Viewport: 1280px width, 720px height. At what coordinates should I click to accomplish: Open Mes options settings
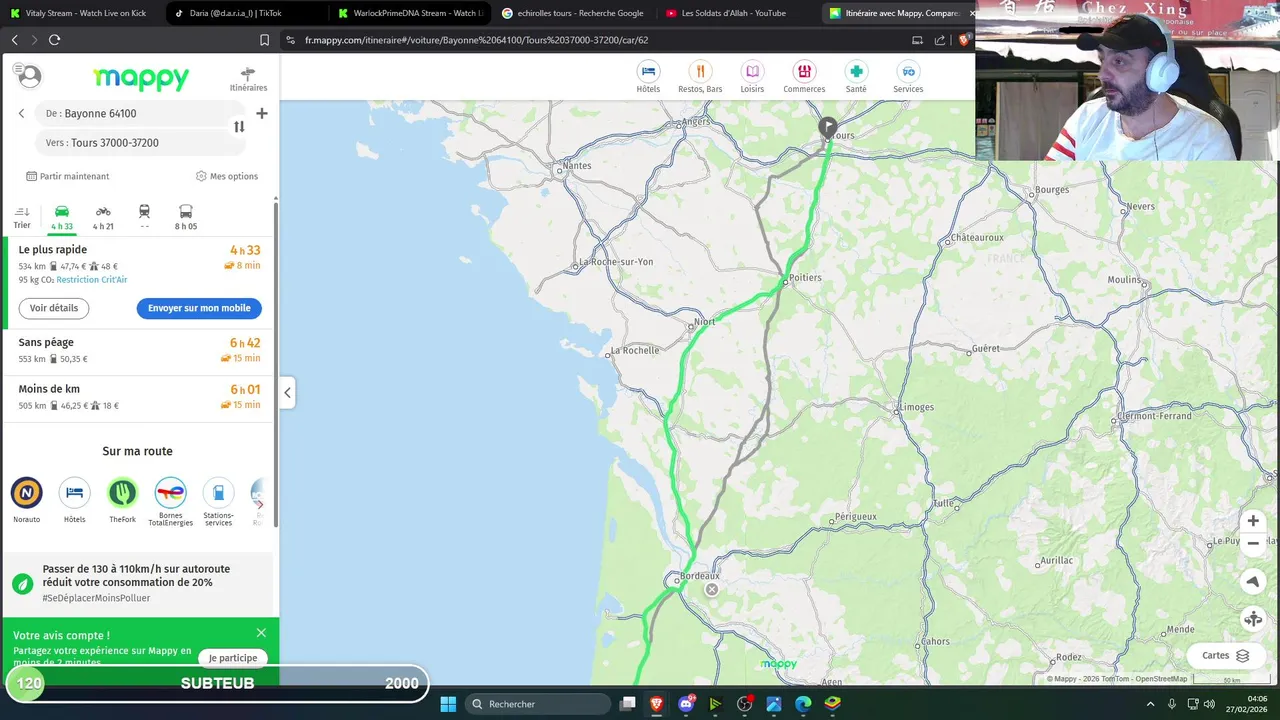pyautogui.click(x=227, y=176)
